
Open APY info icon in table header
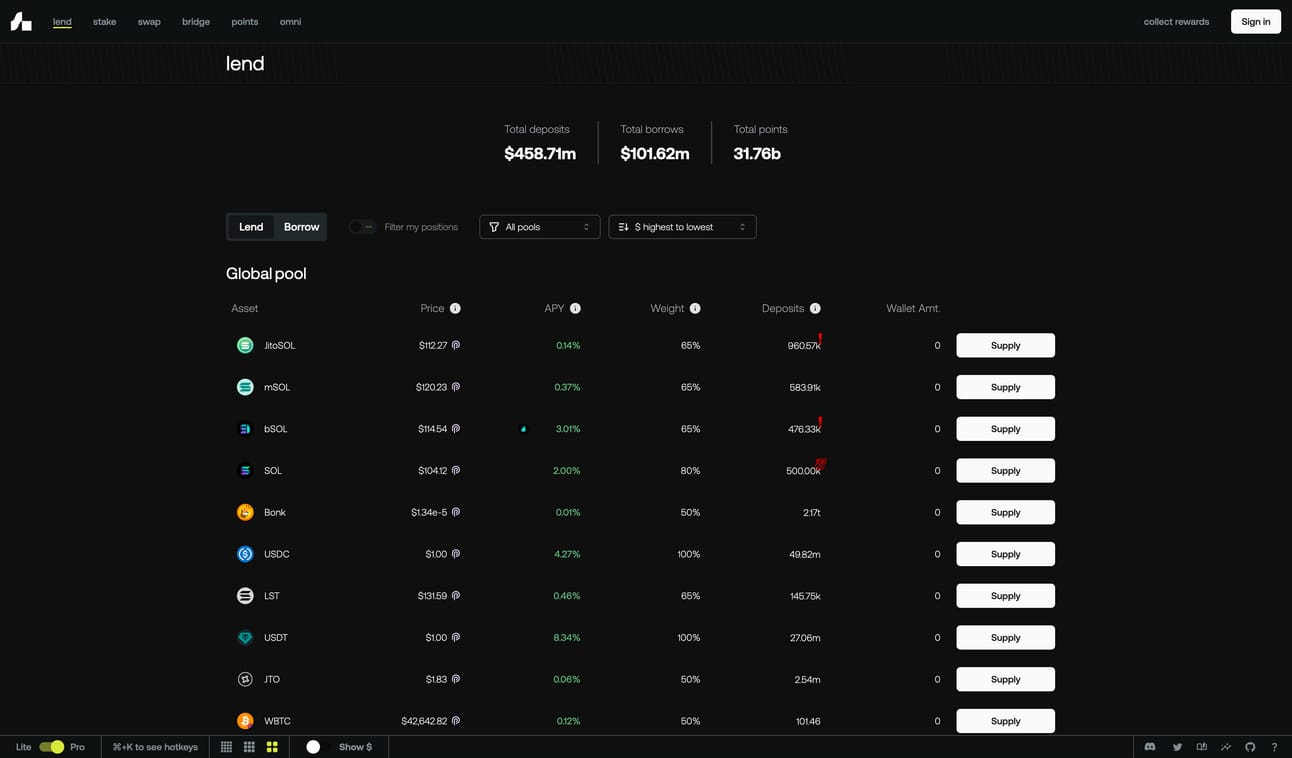[575, 308]
